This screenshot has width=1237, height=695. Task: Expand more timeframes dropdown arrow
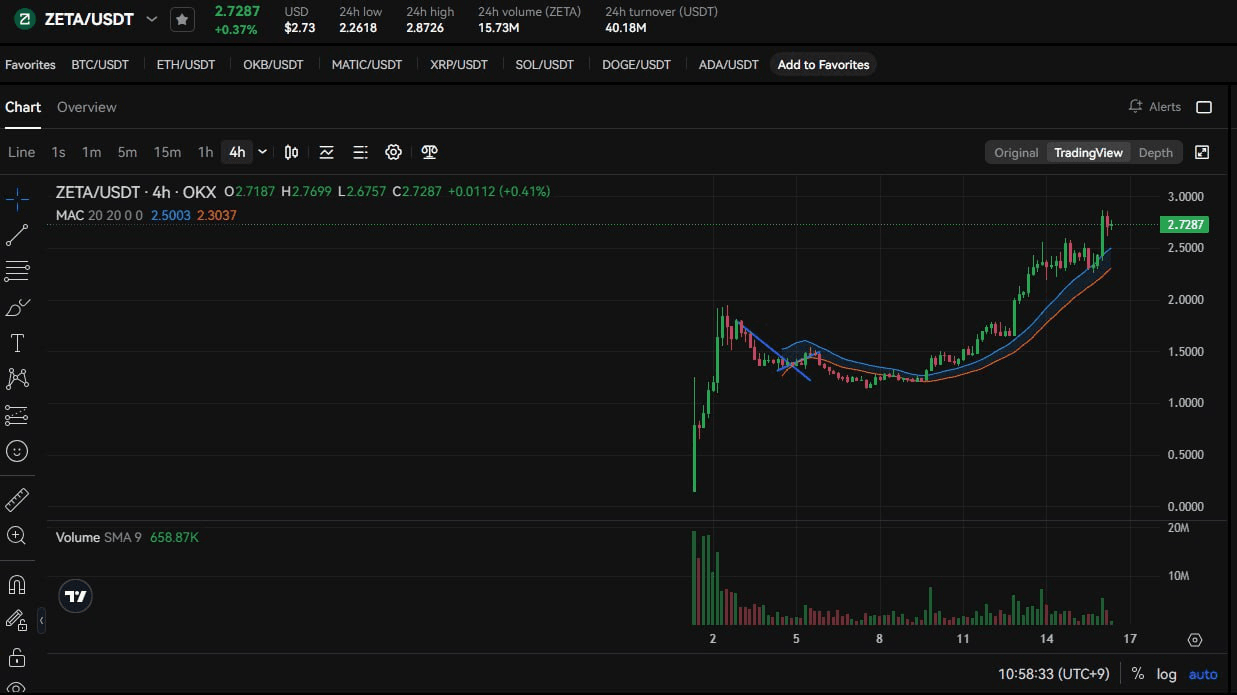coord(262,152)
